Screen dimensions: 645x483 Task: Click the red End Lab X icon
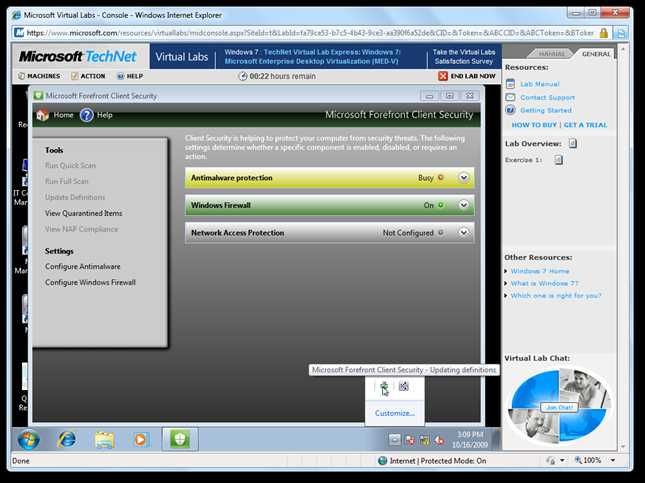coord(443,76)
